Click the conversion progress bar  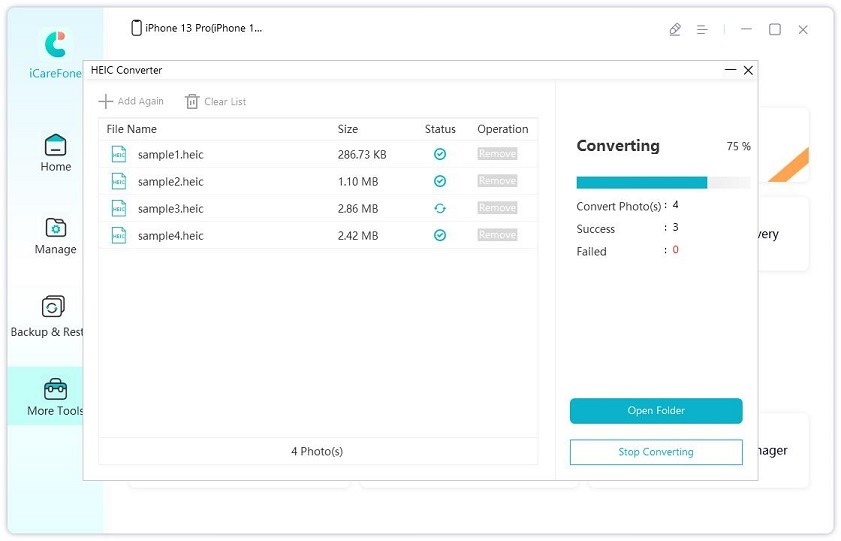[x=663, y=182]
